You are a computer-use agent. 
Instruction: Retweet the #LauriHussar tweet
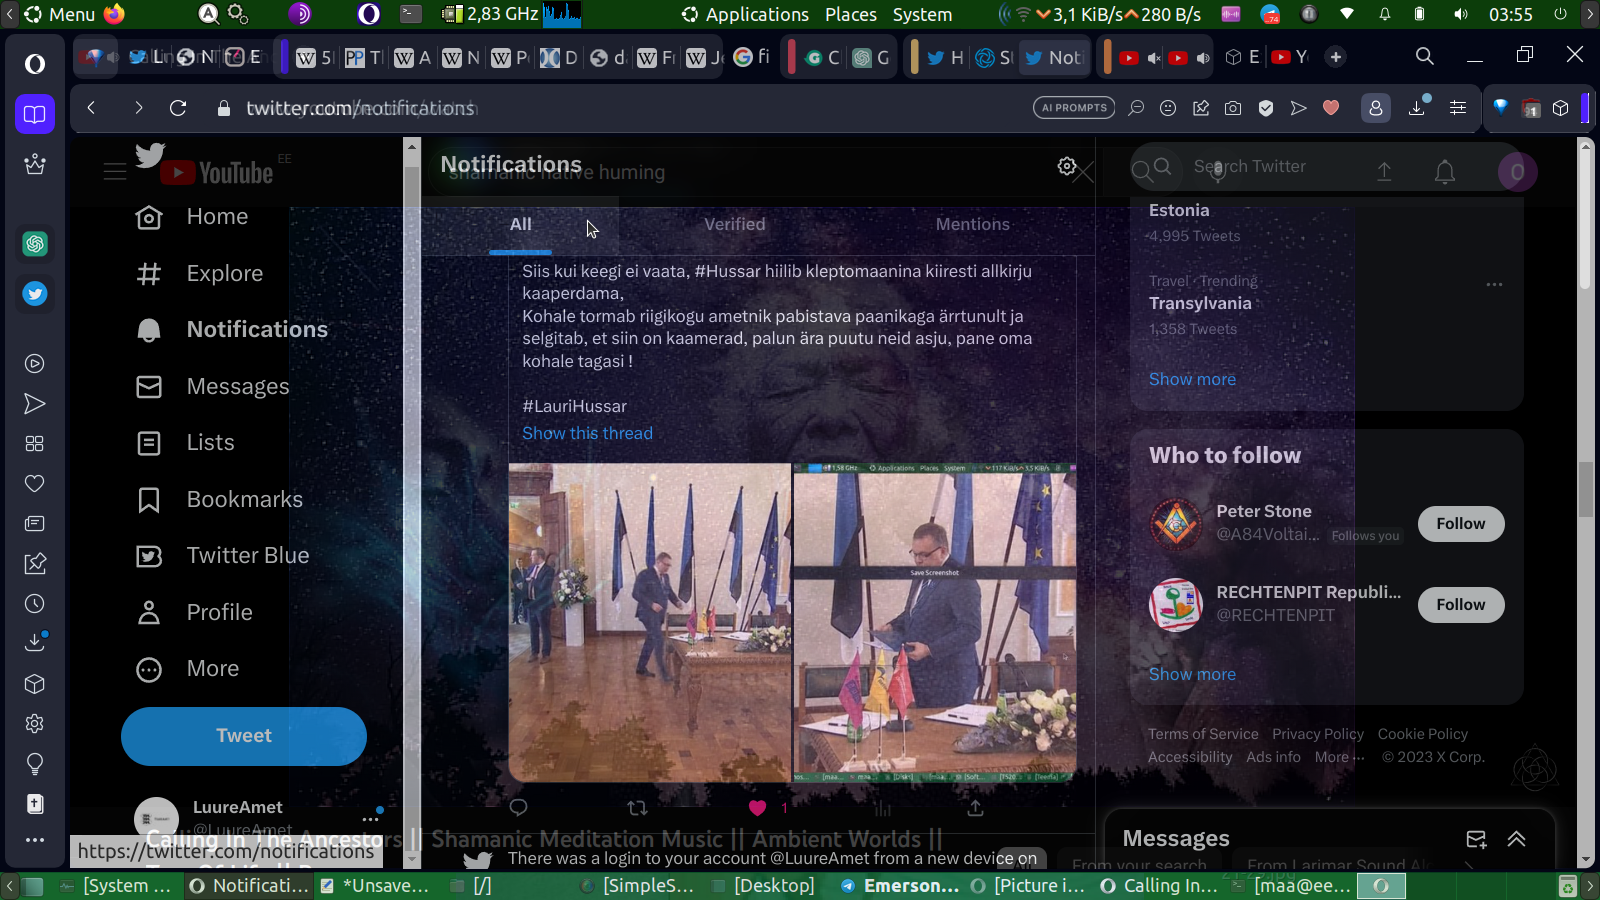[637, 808]
